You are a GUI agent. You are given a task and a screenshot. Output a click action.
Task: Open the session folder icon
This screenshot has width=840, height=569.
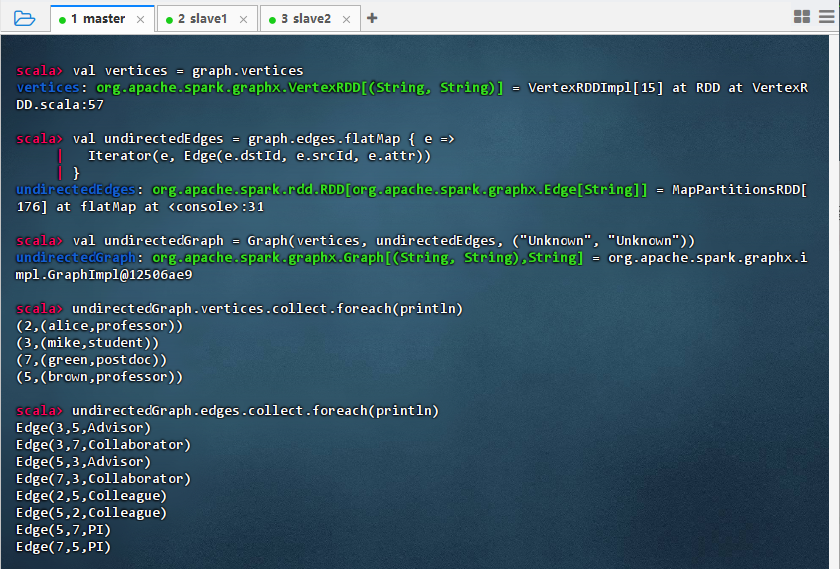(24, 19)
